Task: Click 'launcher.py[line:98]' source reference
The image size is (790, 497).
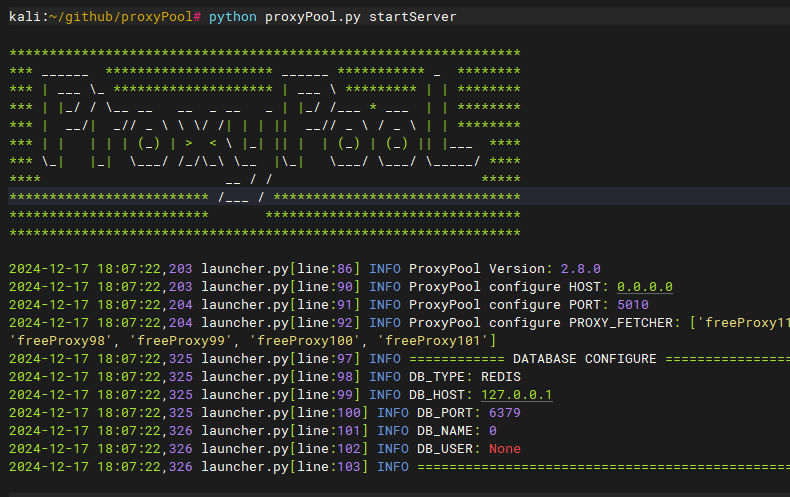Action: (x=281, y=377)
